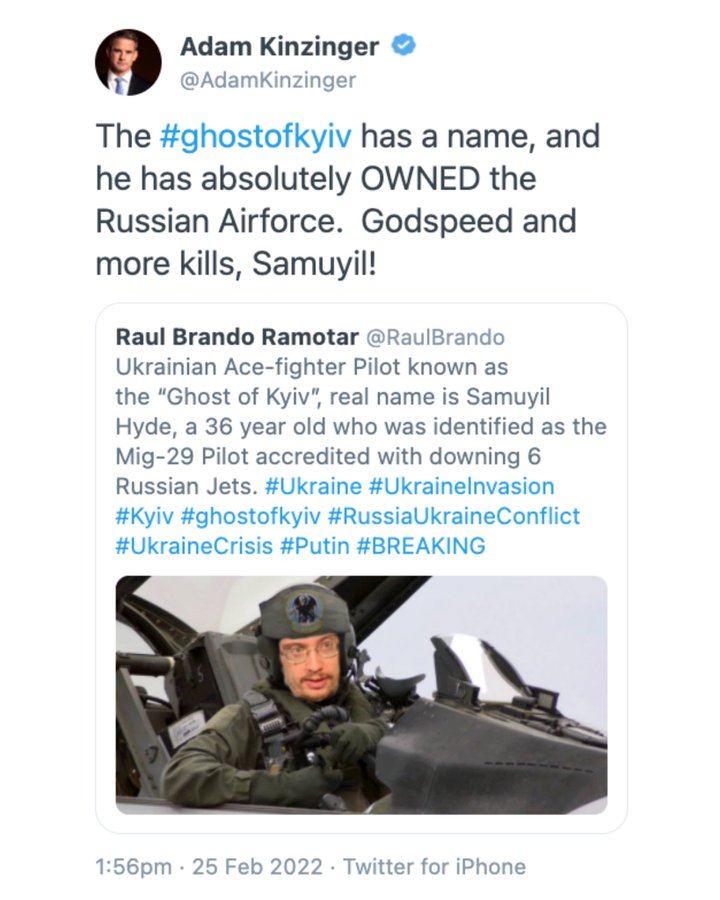Open Adam Kinzinger's profile avatar
720x900 pixels.
point(128,63)
